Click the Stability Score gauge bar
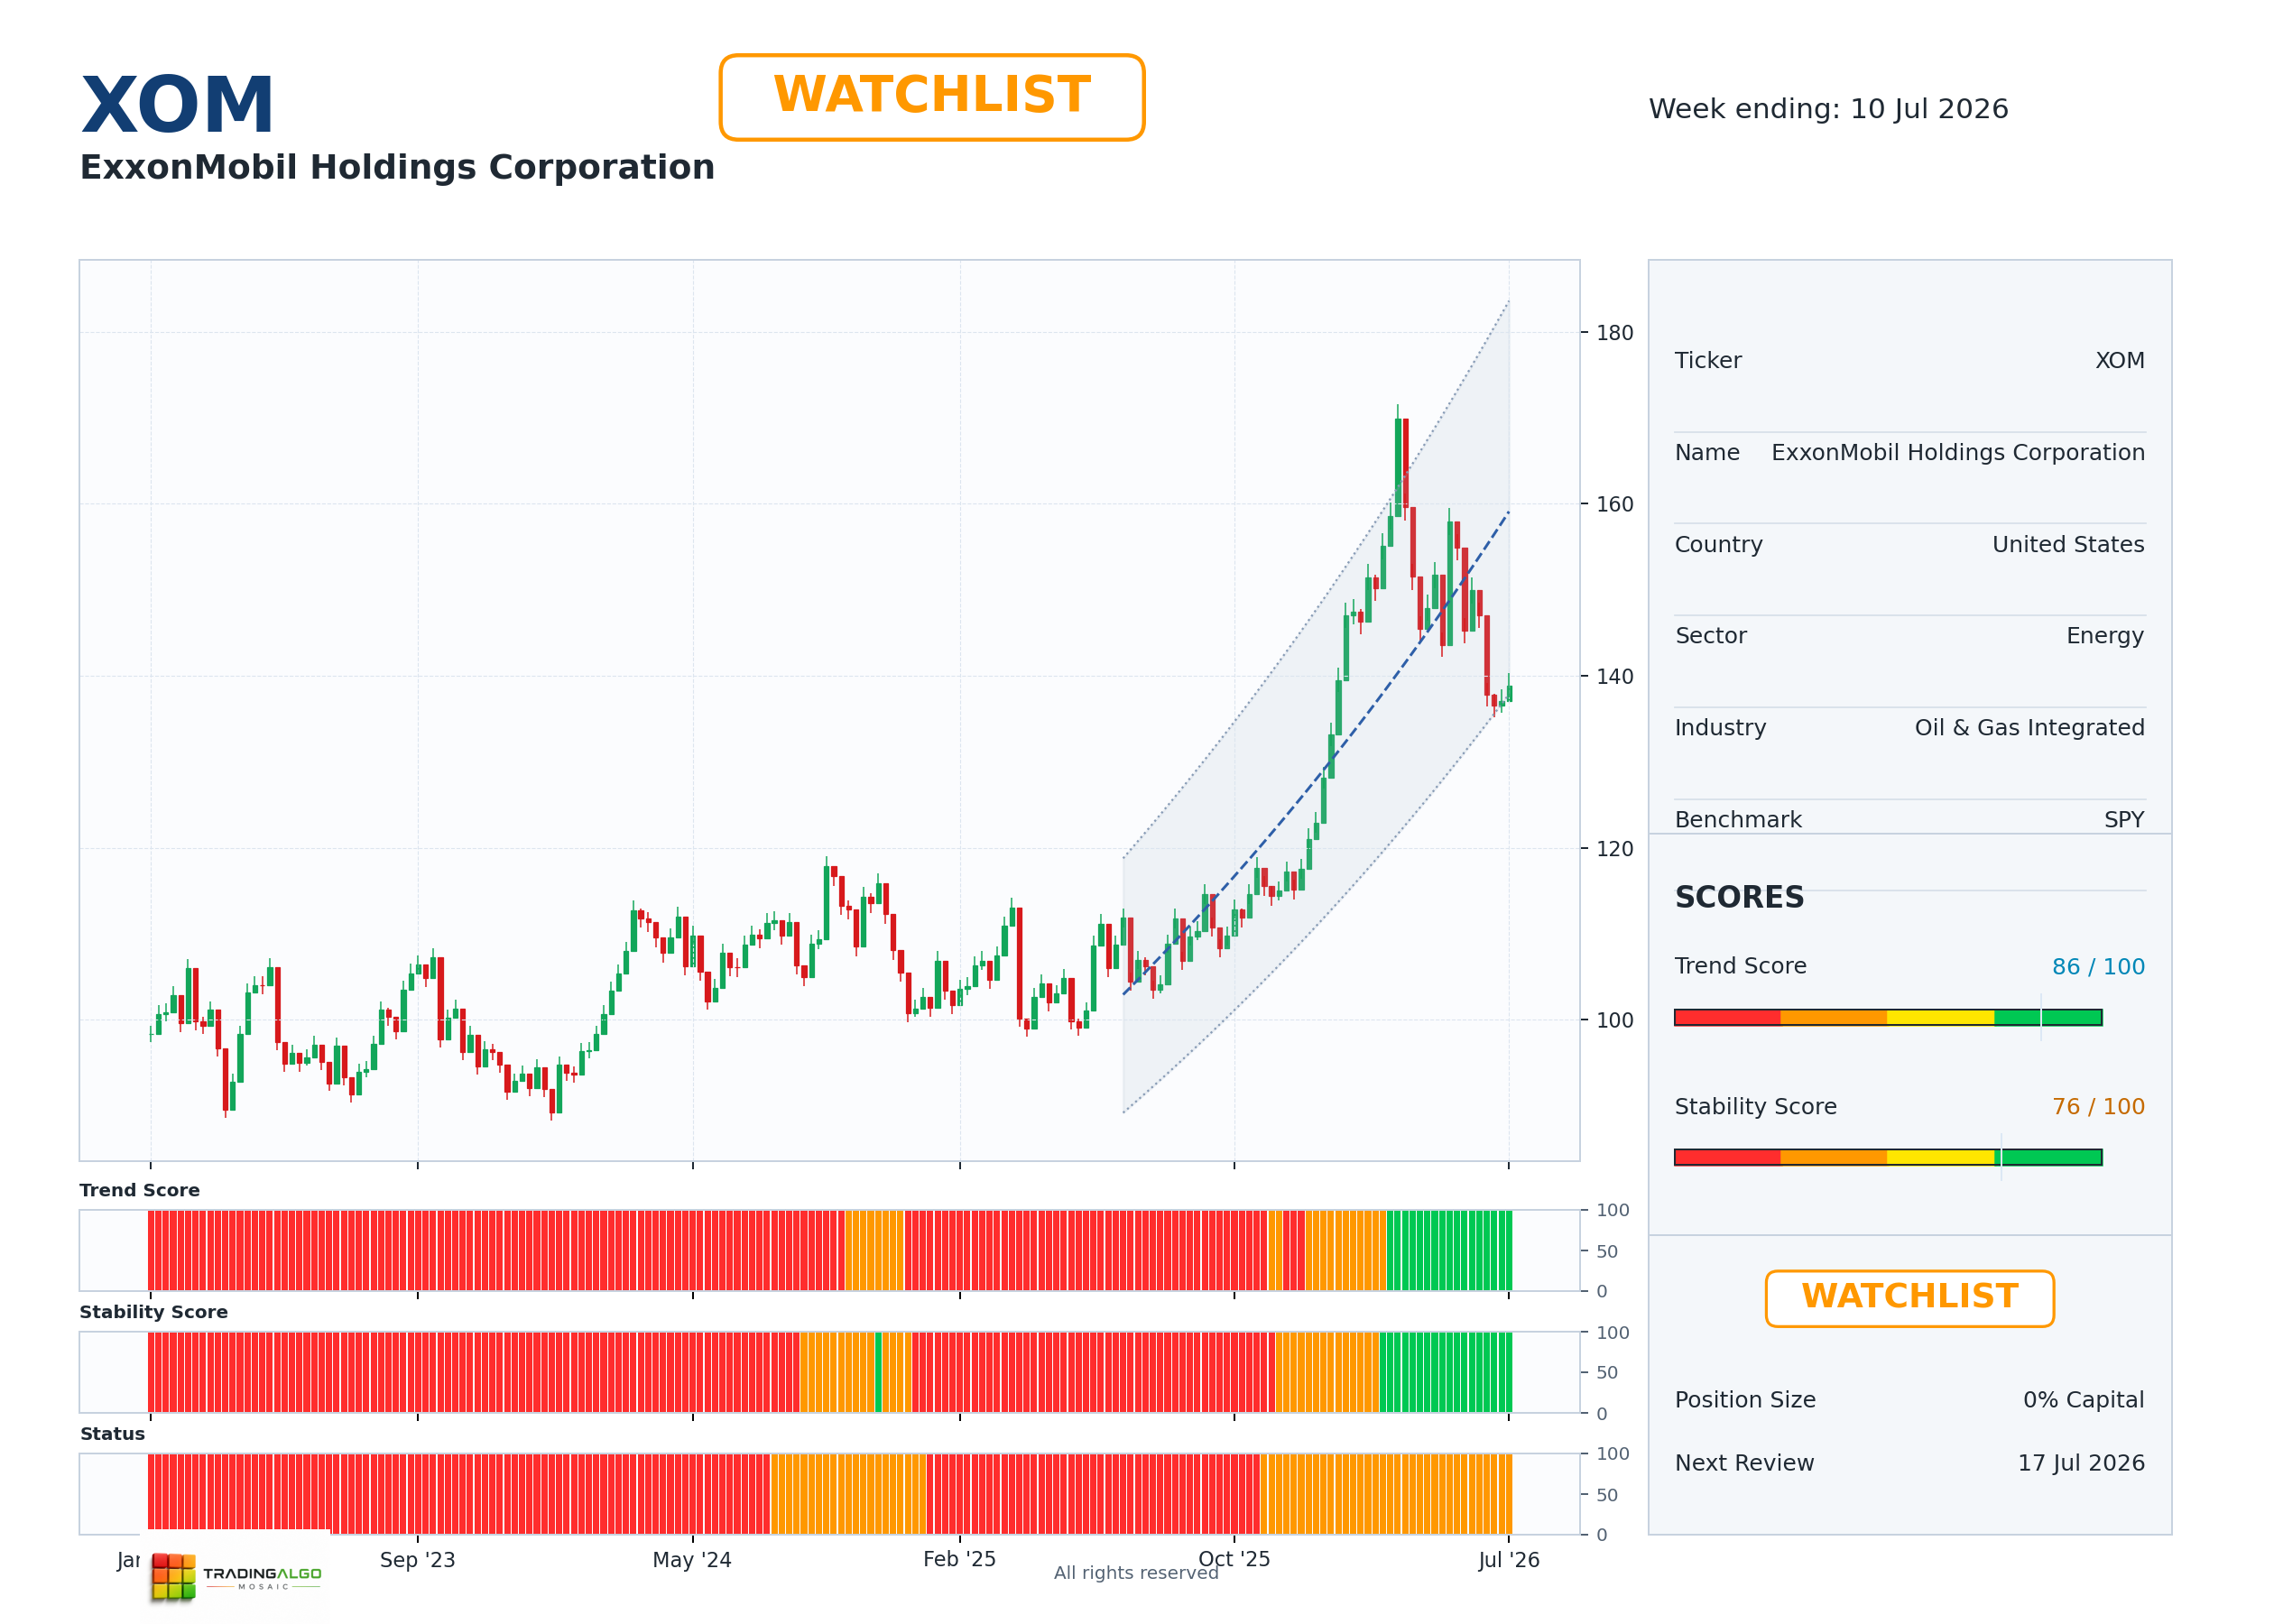 1888,1157
